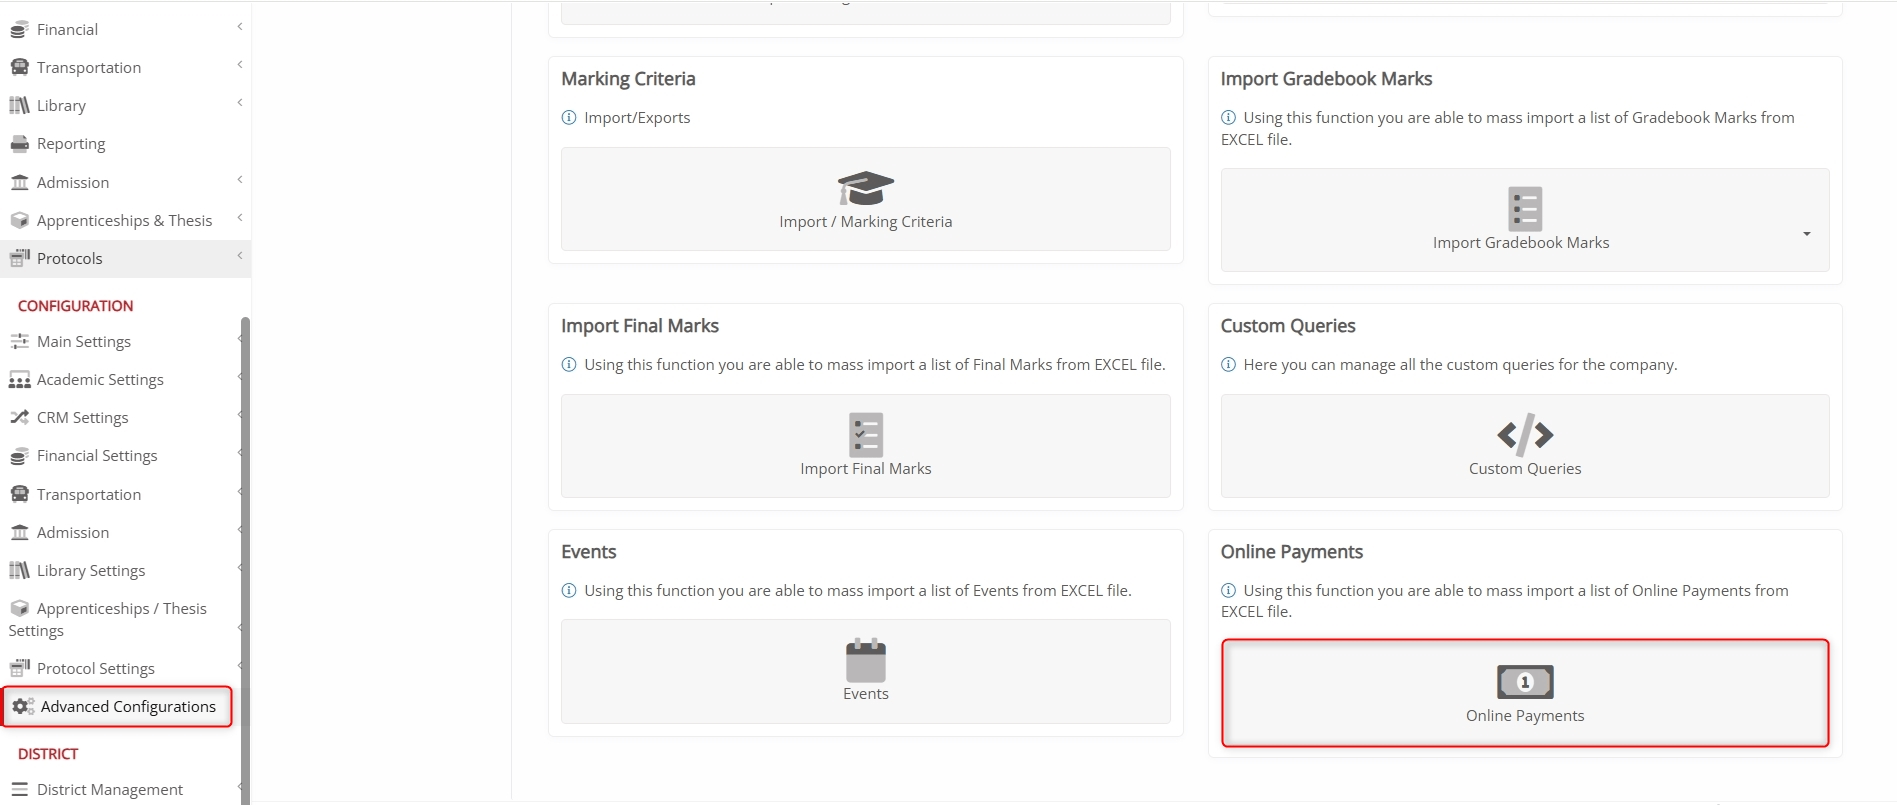This screenshot has width=1897, height=805.
Task: Click the Library books icon in sidebar
Action: tap(19, 106)
